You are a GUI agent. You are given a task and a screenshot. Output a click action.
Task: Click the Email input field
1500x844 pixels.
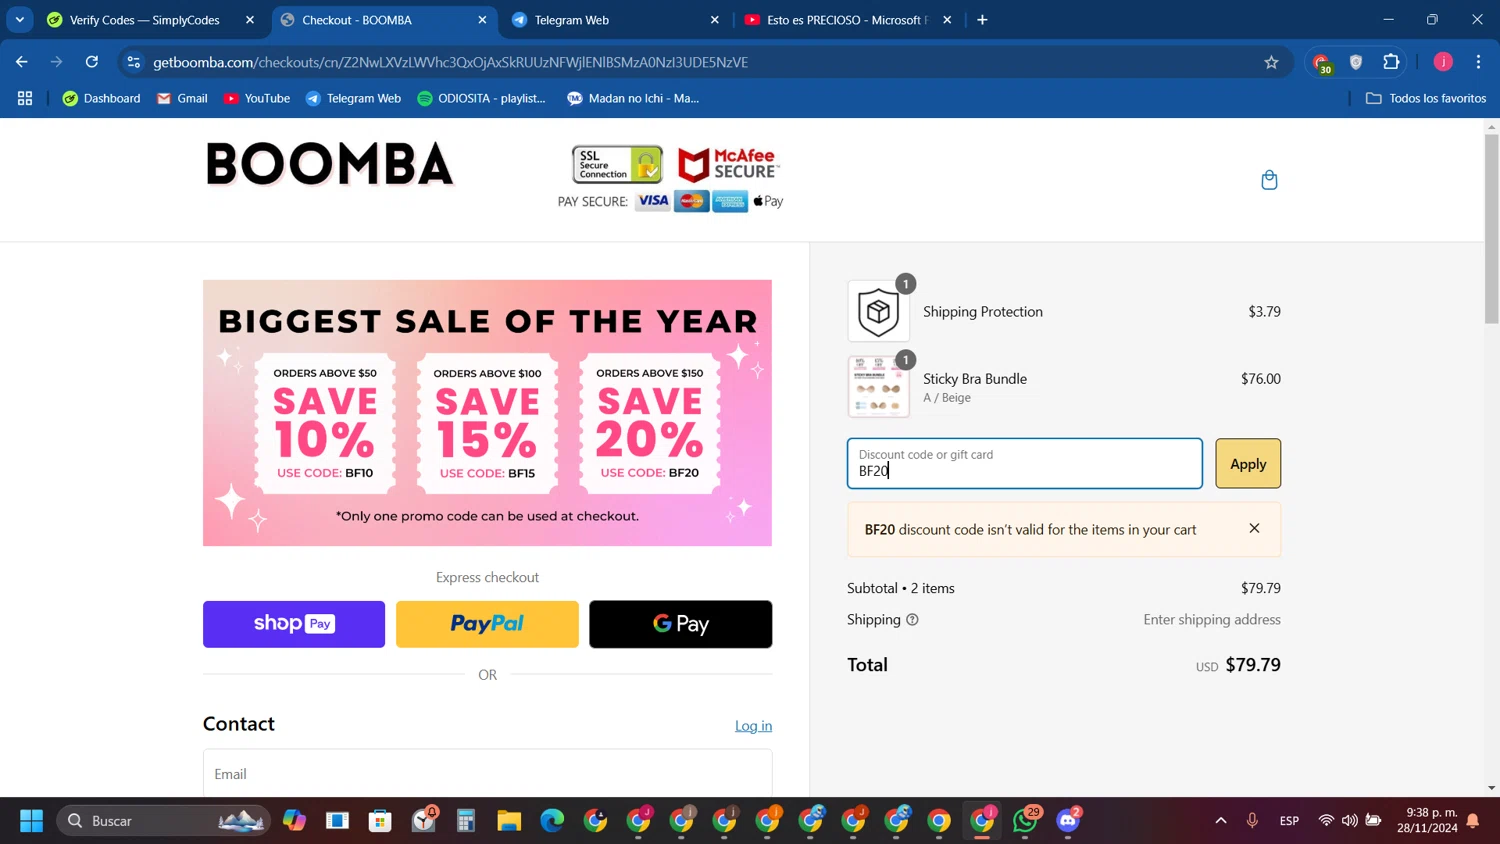[487, 774]
